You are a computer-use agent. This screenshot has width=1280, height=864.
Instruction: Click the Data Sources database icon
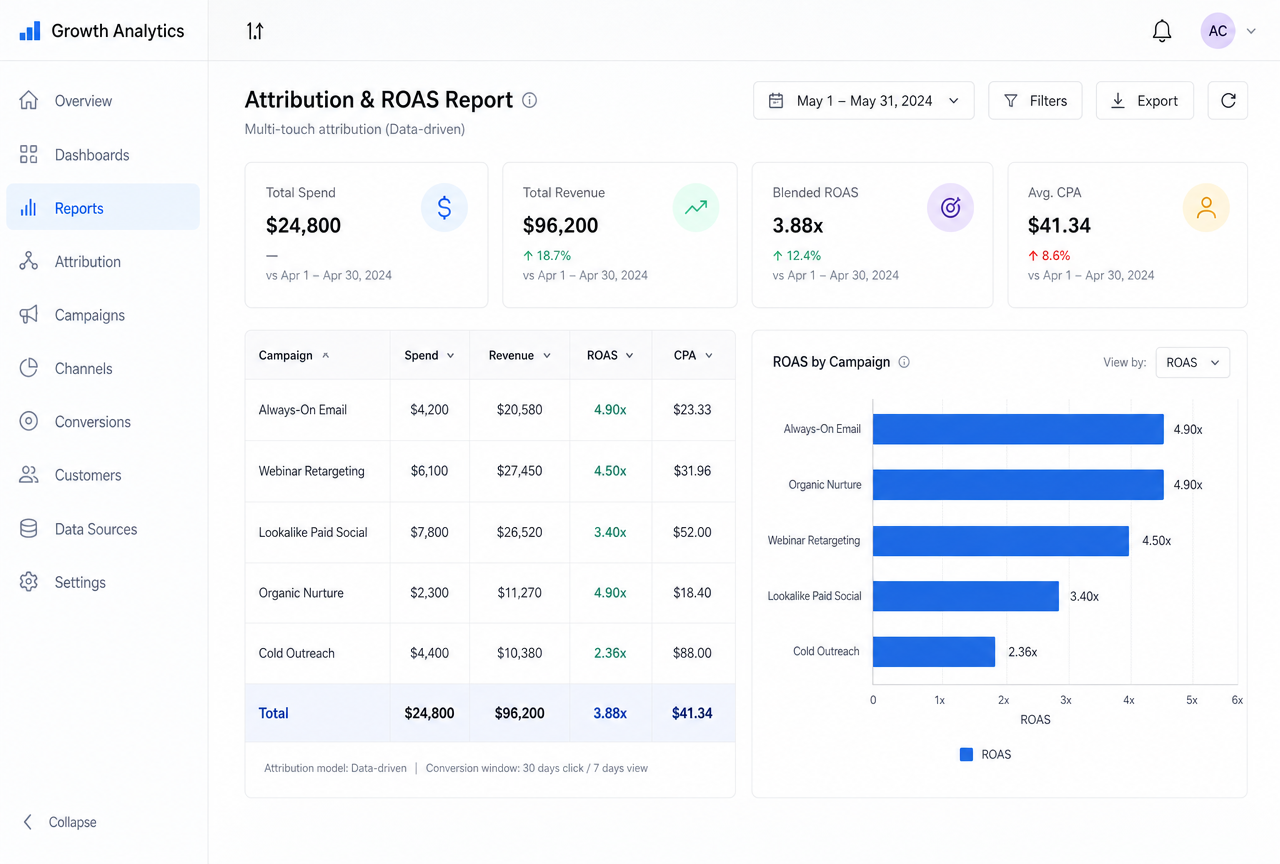tap(29, 529)
